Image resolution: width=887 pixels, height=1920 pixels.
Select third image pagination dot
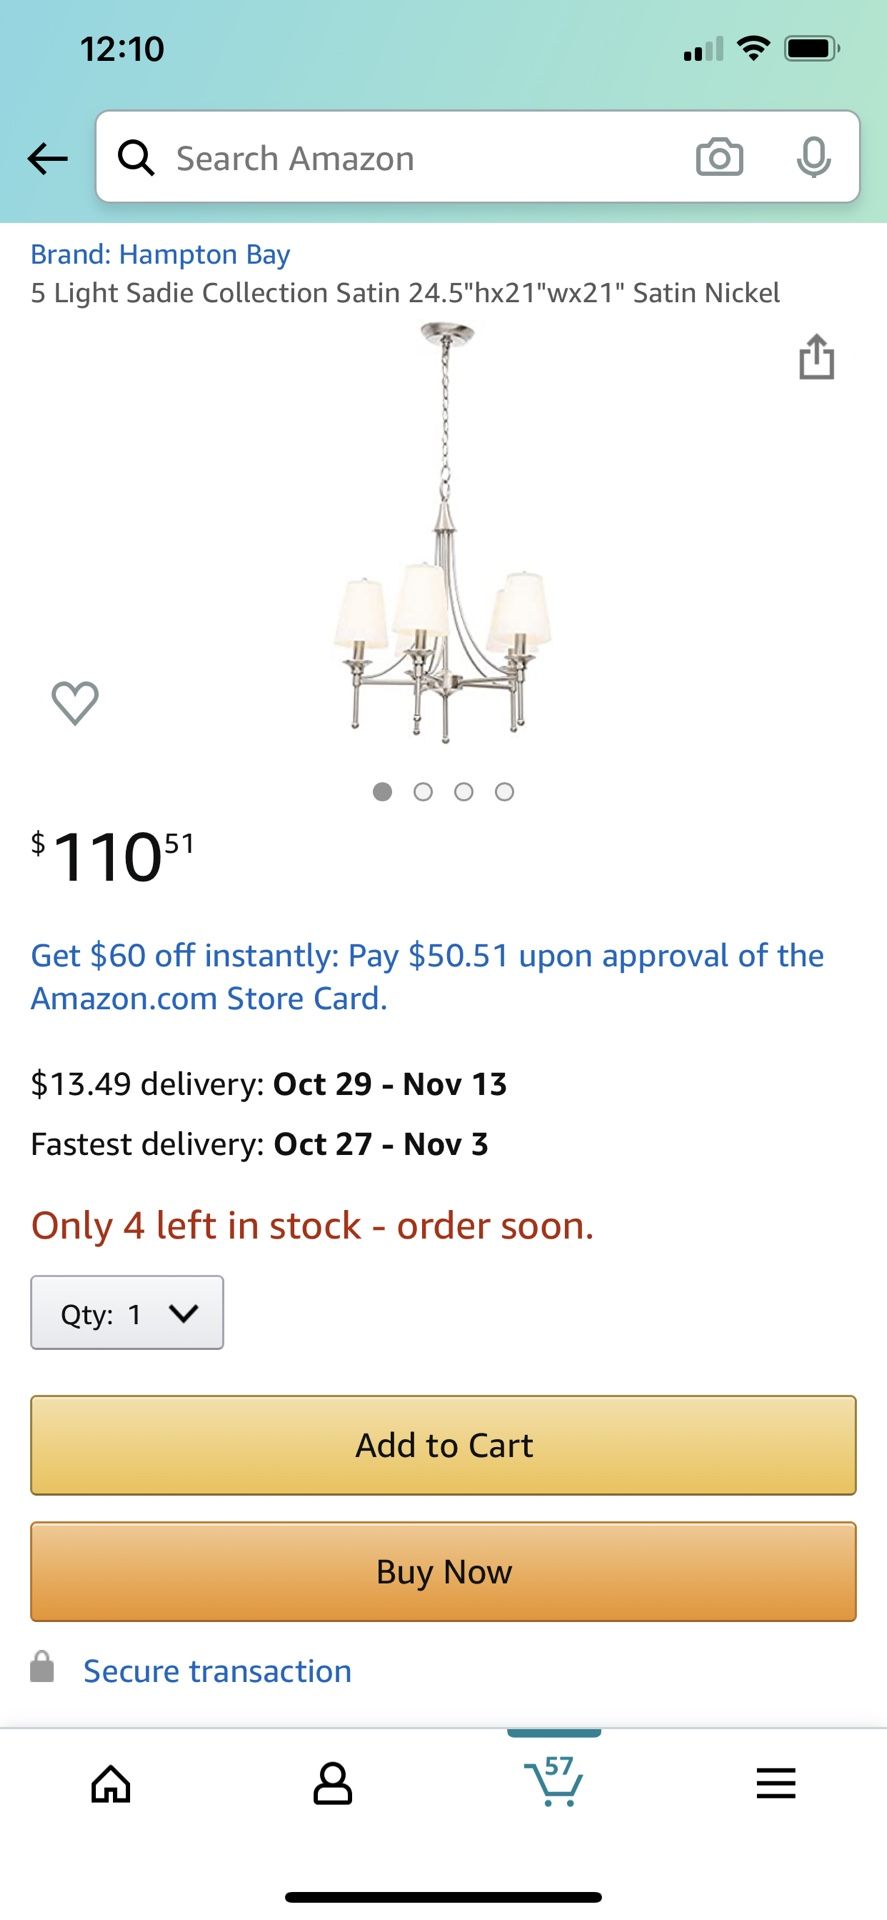[x=464, y=792]
